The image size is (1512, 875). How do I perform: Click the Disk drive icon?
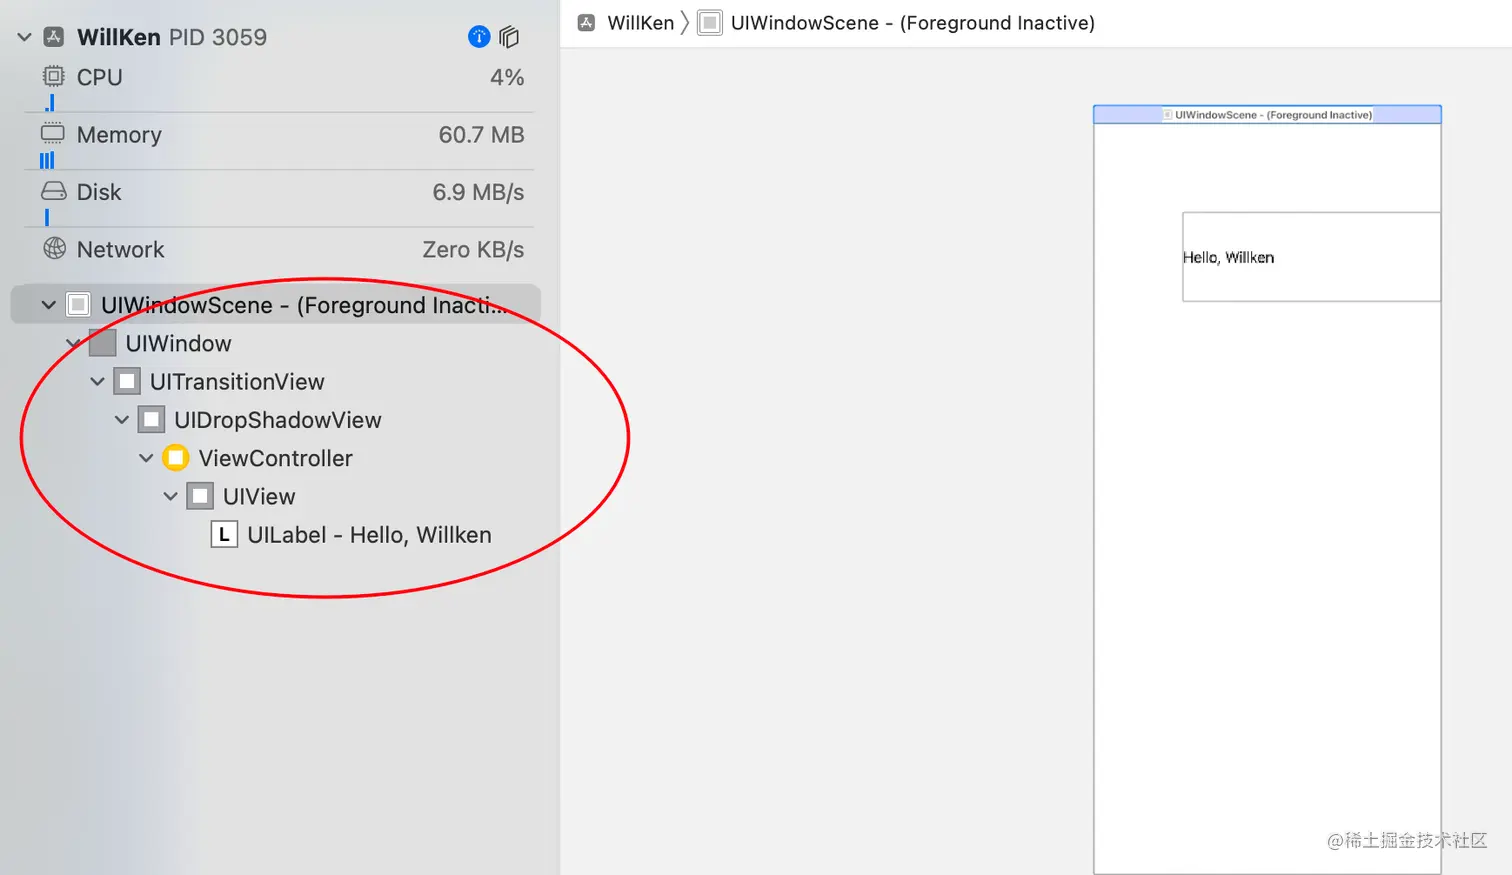click(x=54, y=191)
